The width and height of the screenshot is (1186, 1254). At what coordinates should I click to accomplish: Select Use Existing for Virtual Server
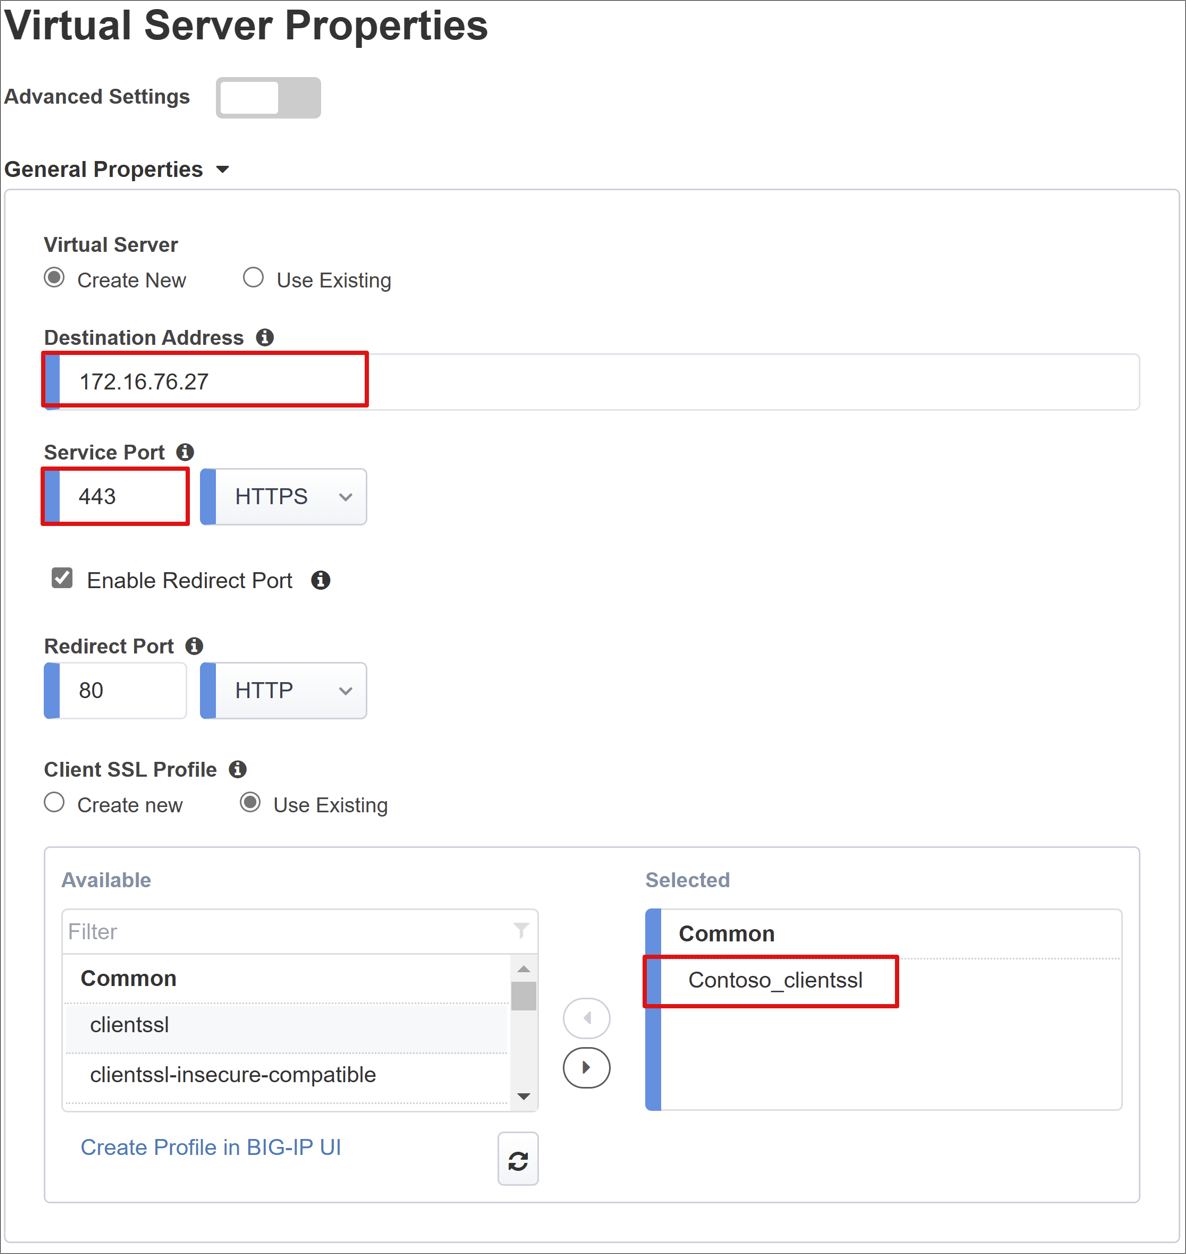253,277
